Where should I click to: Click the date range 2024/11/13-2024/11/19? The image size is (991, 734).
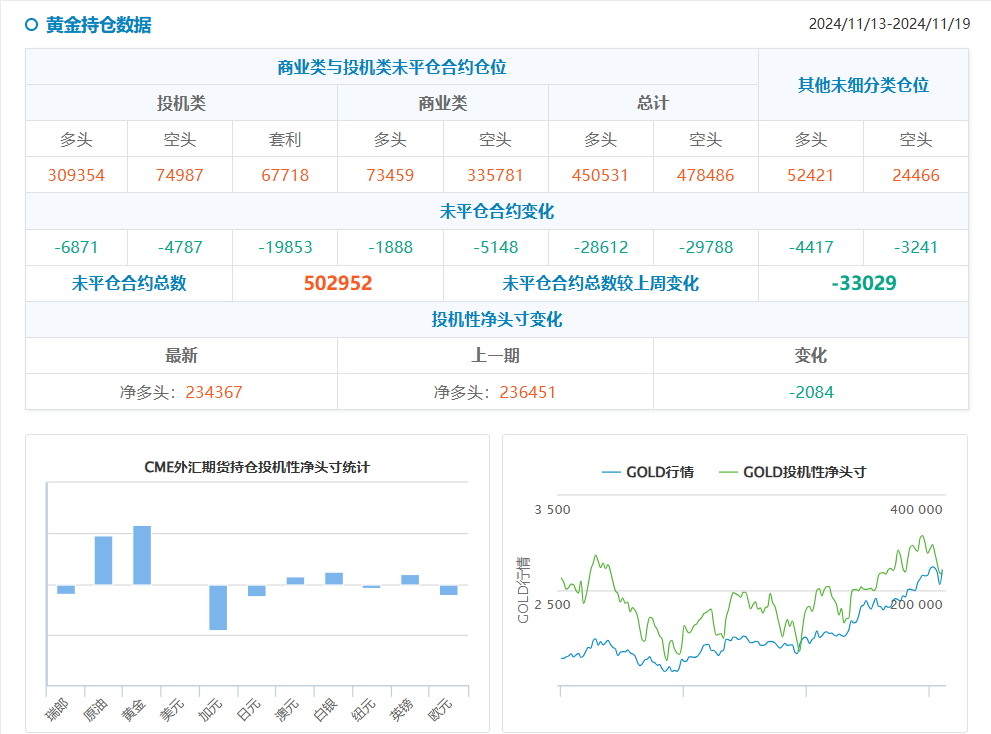pos(889,24)
